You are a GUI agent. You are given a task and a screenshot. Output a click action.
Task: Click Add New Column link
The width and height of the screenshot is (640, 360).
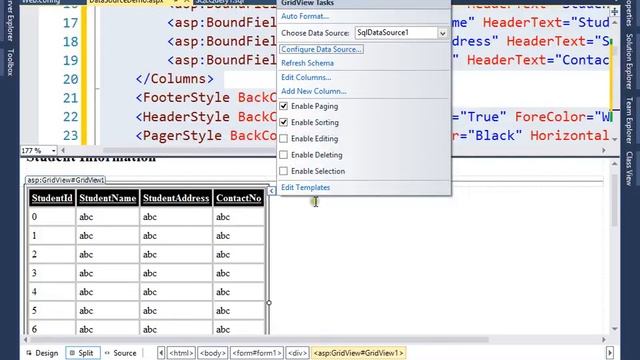click(313, 91)
